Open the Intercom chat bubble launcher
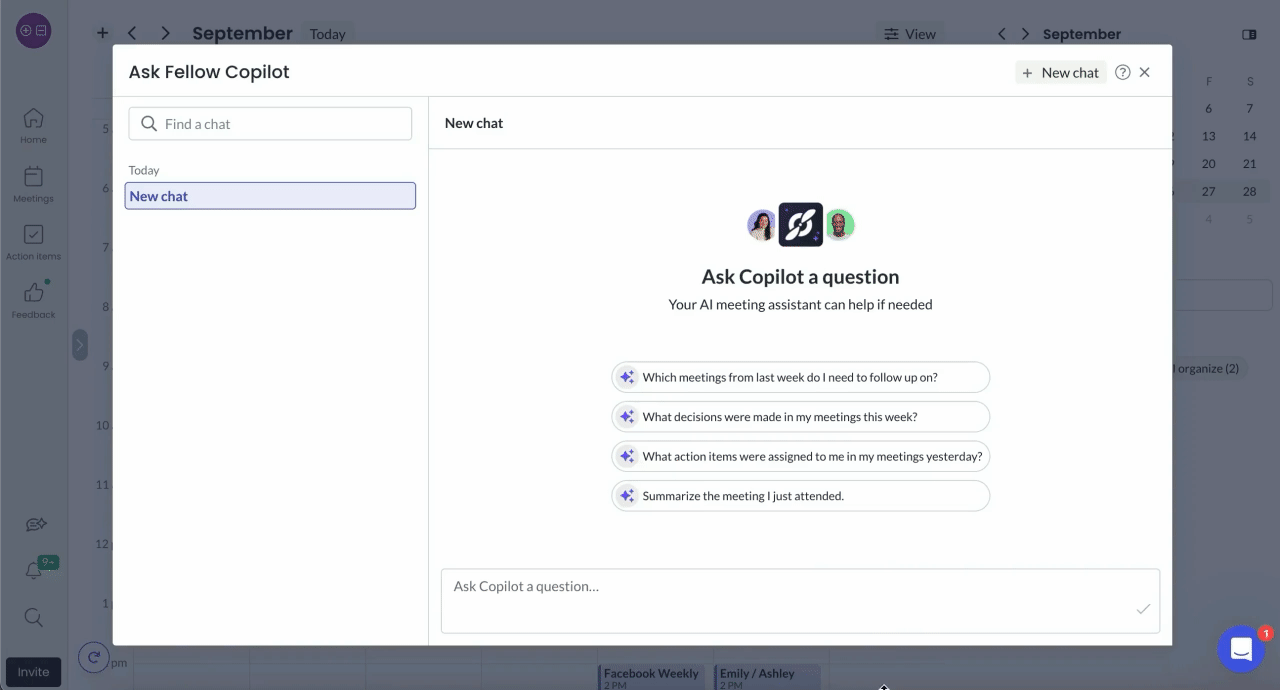Viewport: 1280px width, 690px height. tap(1241, 649)
